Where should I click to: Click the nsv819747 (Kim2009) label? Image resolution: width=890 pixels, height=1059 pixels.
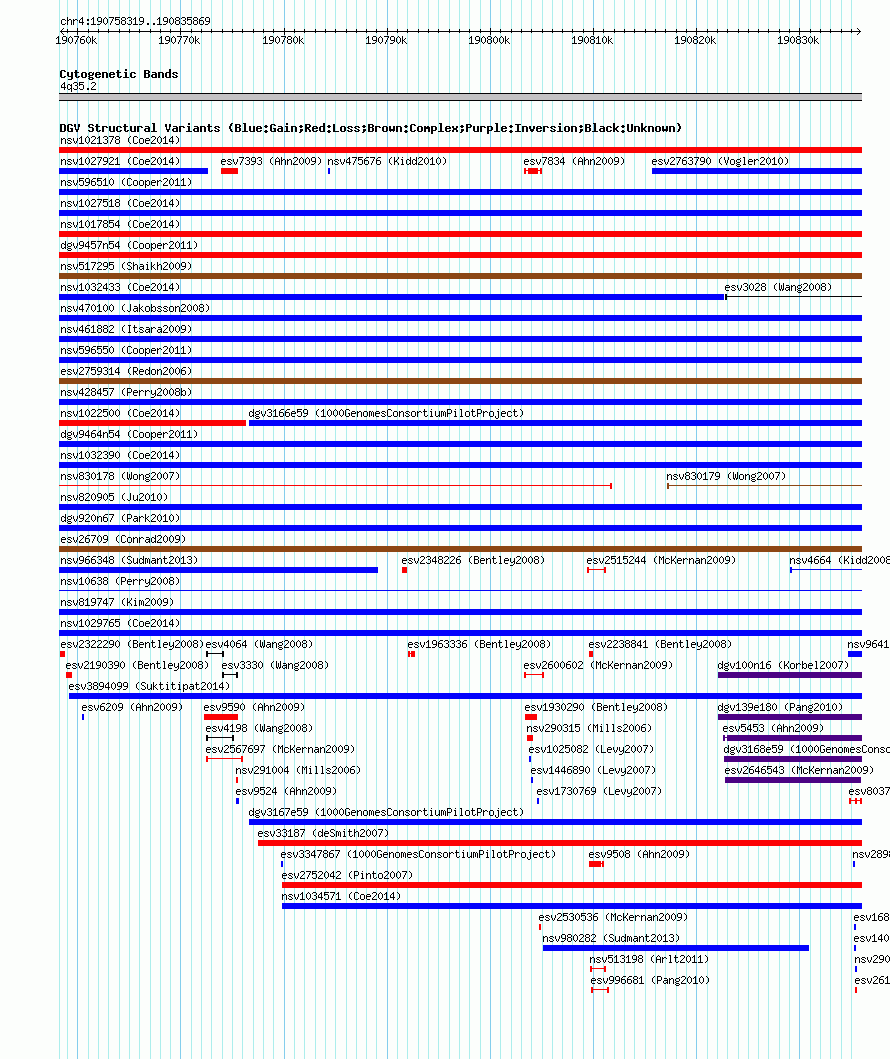coord(117,602)
